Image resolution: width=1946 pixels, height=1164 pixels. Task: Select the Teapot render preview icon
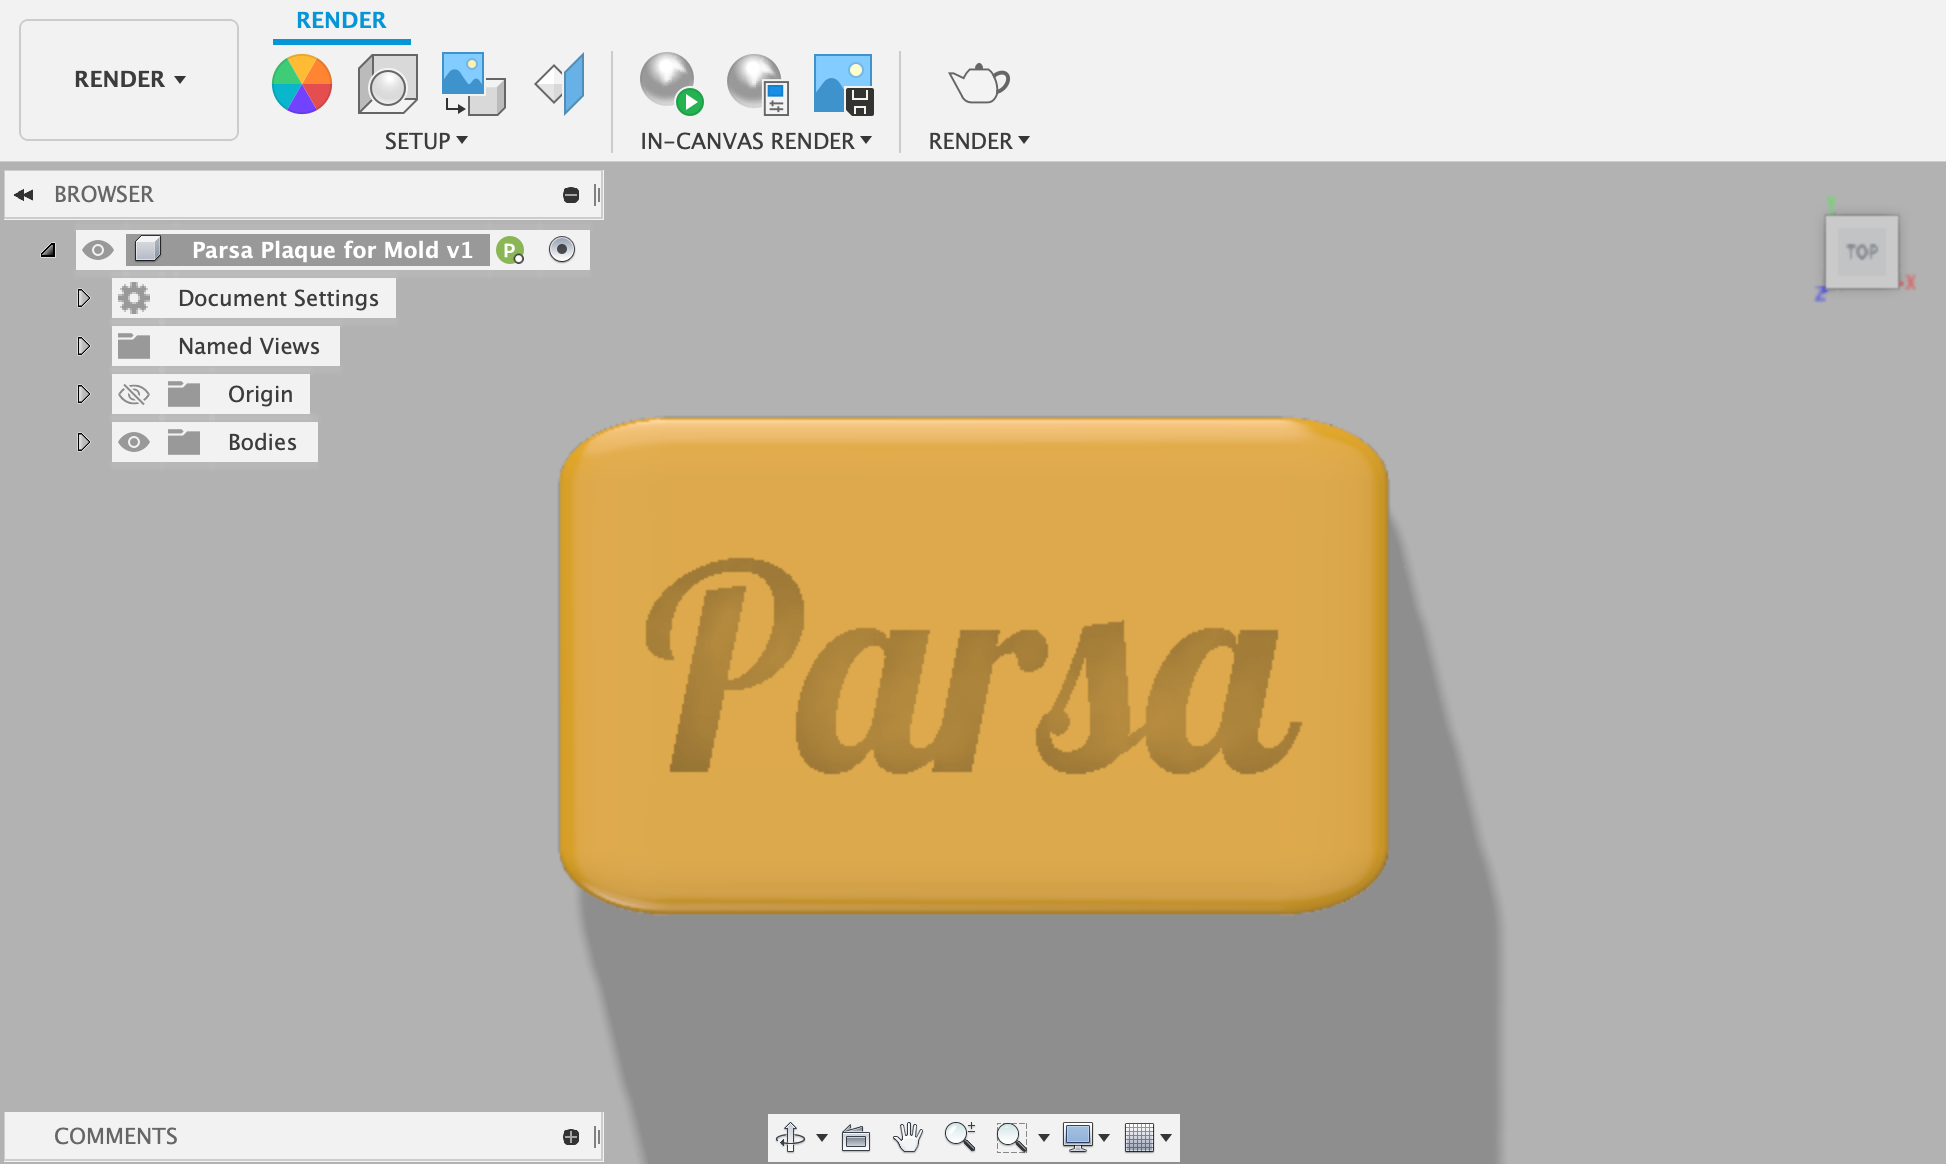click(x=978, y=87)
